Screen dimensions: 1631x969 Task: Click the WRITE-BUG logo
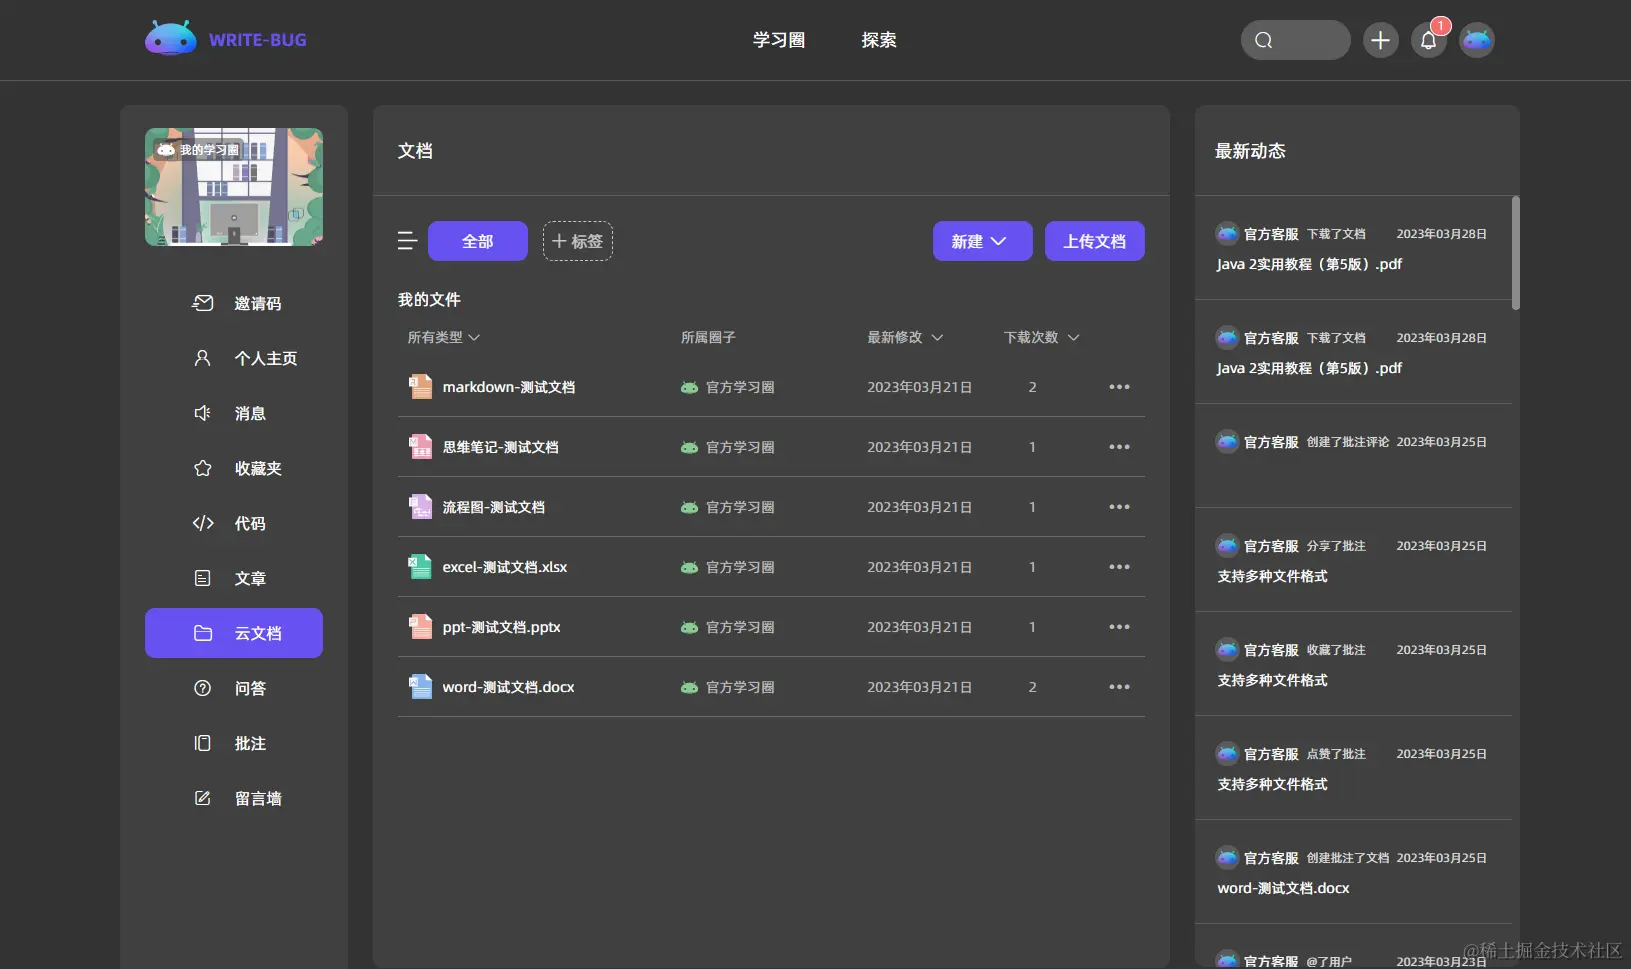coord(226,40)
